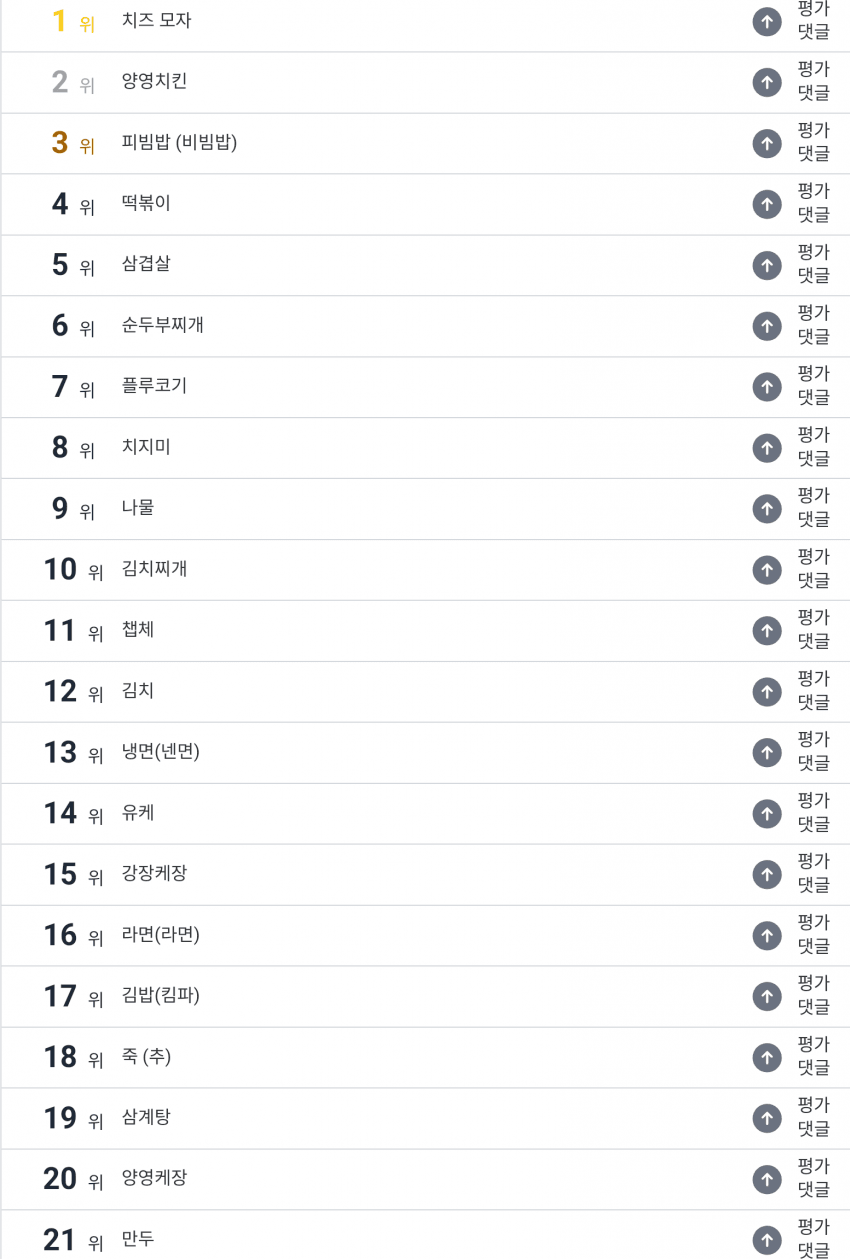Click the upvote icon for 삼겹살
This screenshot has height=1259, width=850.
pos(767,265)
